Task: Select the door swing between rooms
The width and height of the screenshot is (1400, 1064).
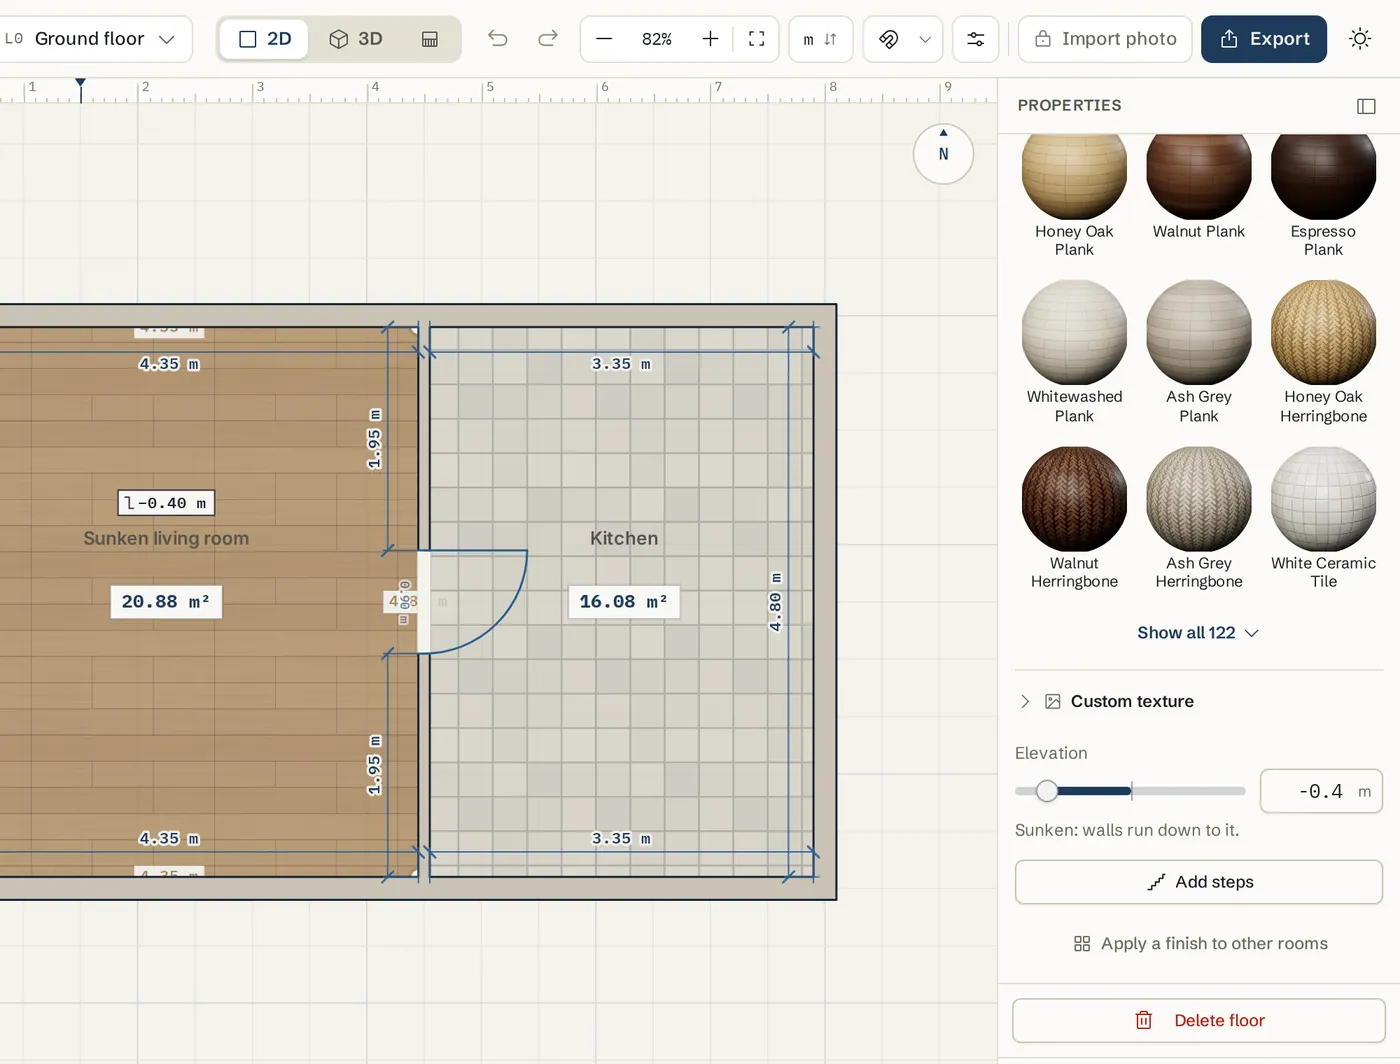Action: 472,601
